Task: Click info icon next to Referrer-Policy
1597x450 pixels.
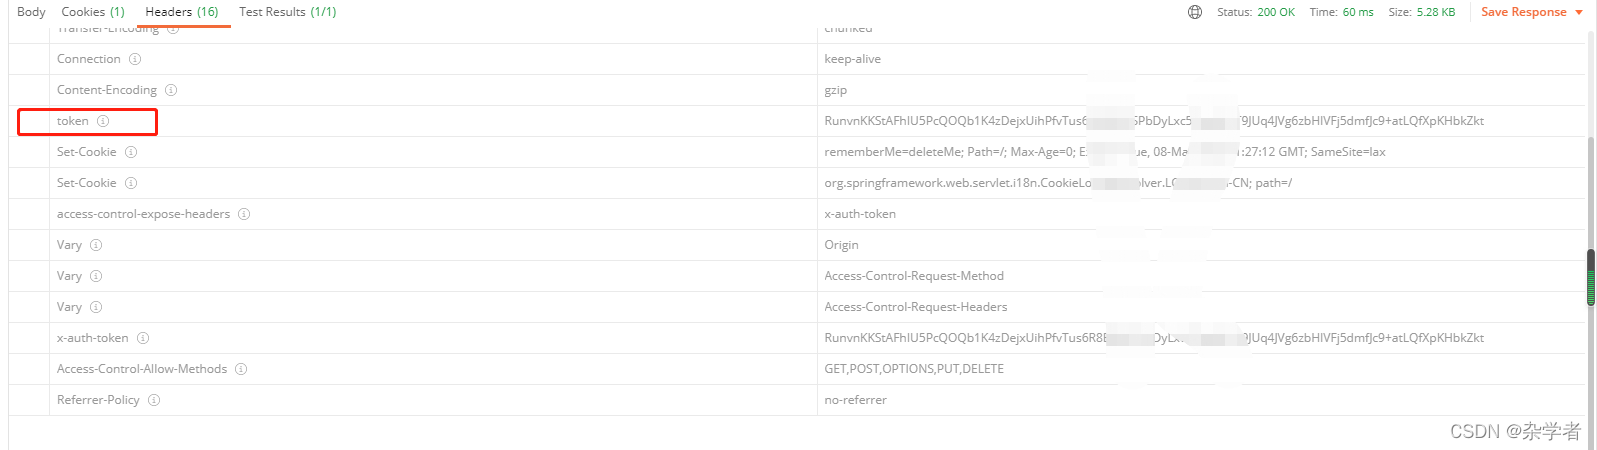Action: point(154,400)
